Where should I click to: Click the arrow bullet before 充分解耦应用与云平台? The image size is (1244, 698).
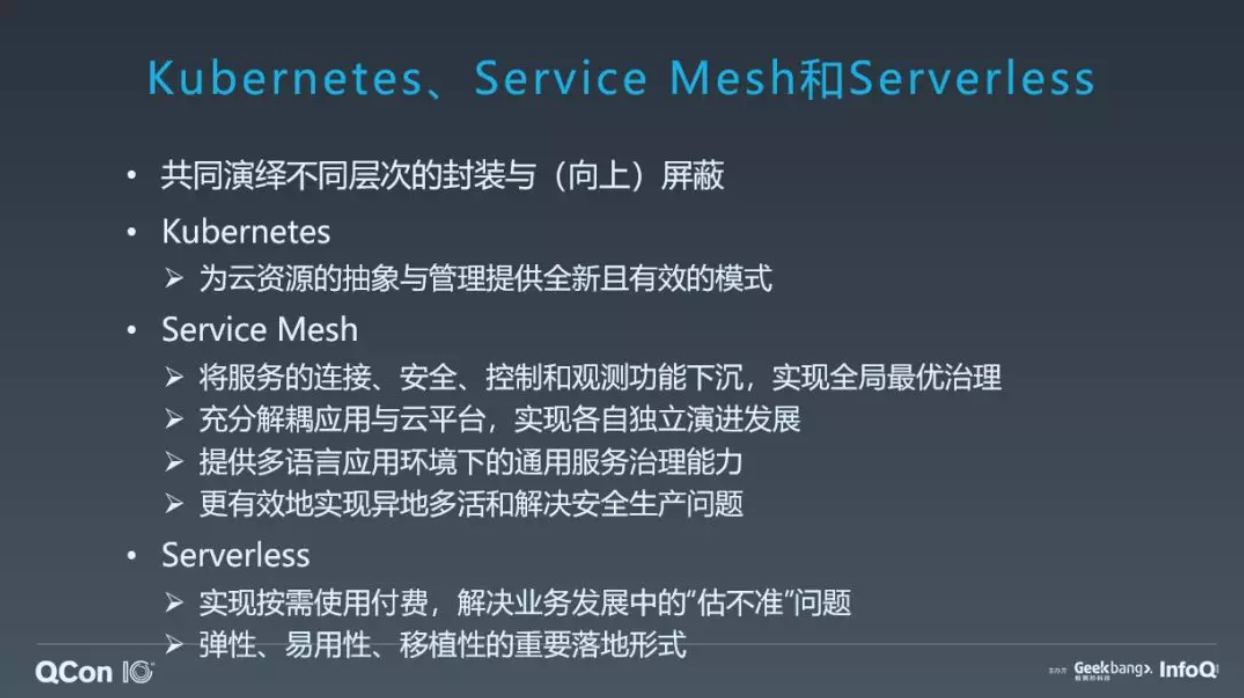175,419
